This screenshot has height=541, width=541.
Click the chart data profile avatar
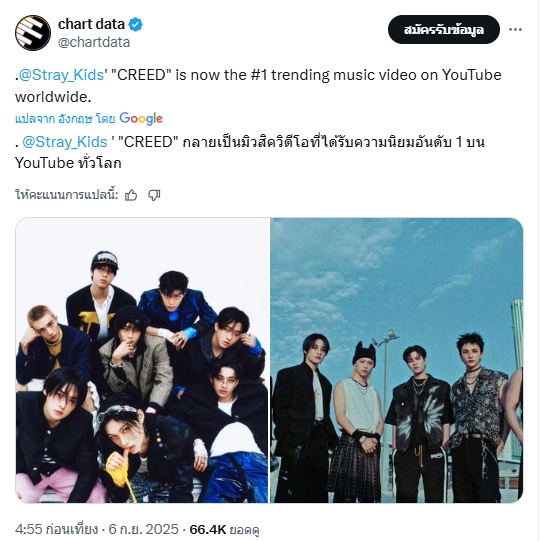pyautogui.click(x=33, y=33)
